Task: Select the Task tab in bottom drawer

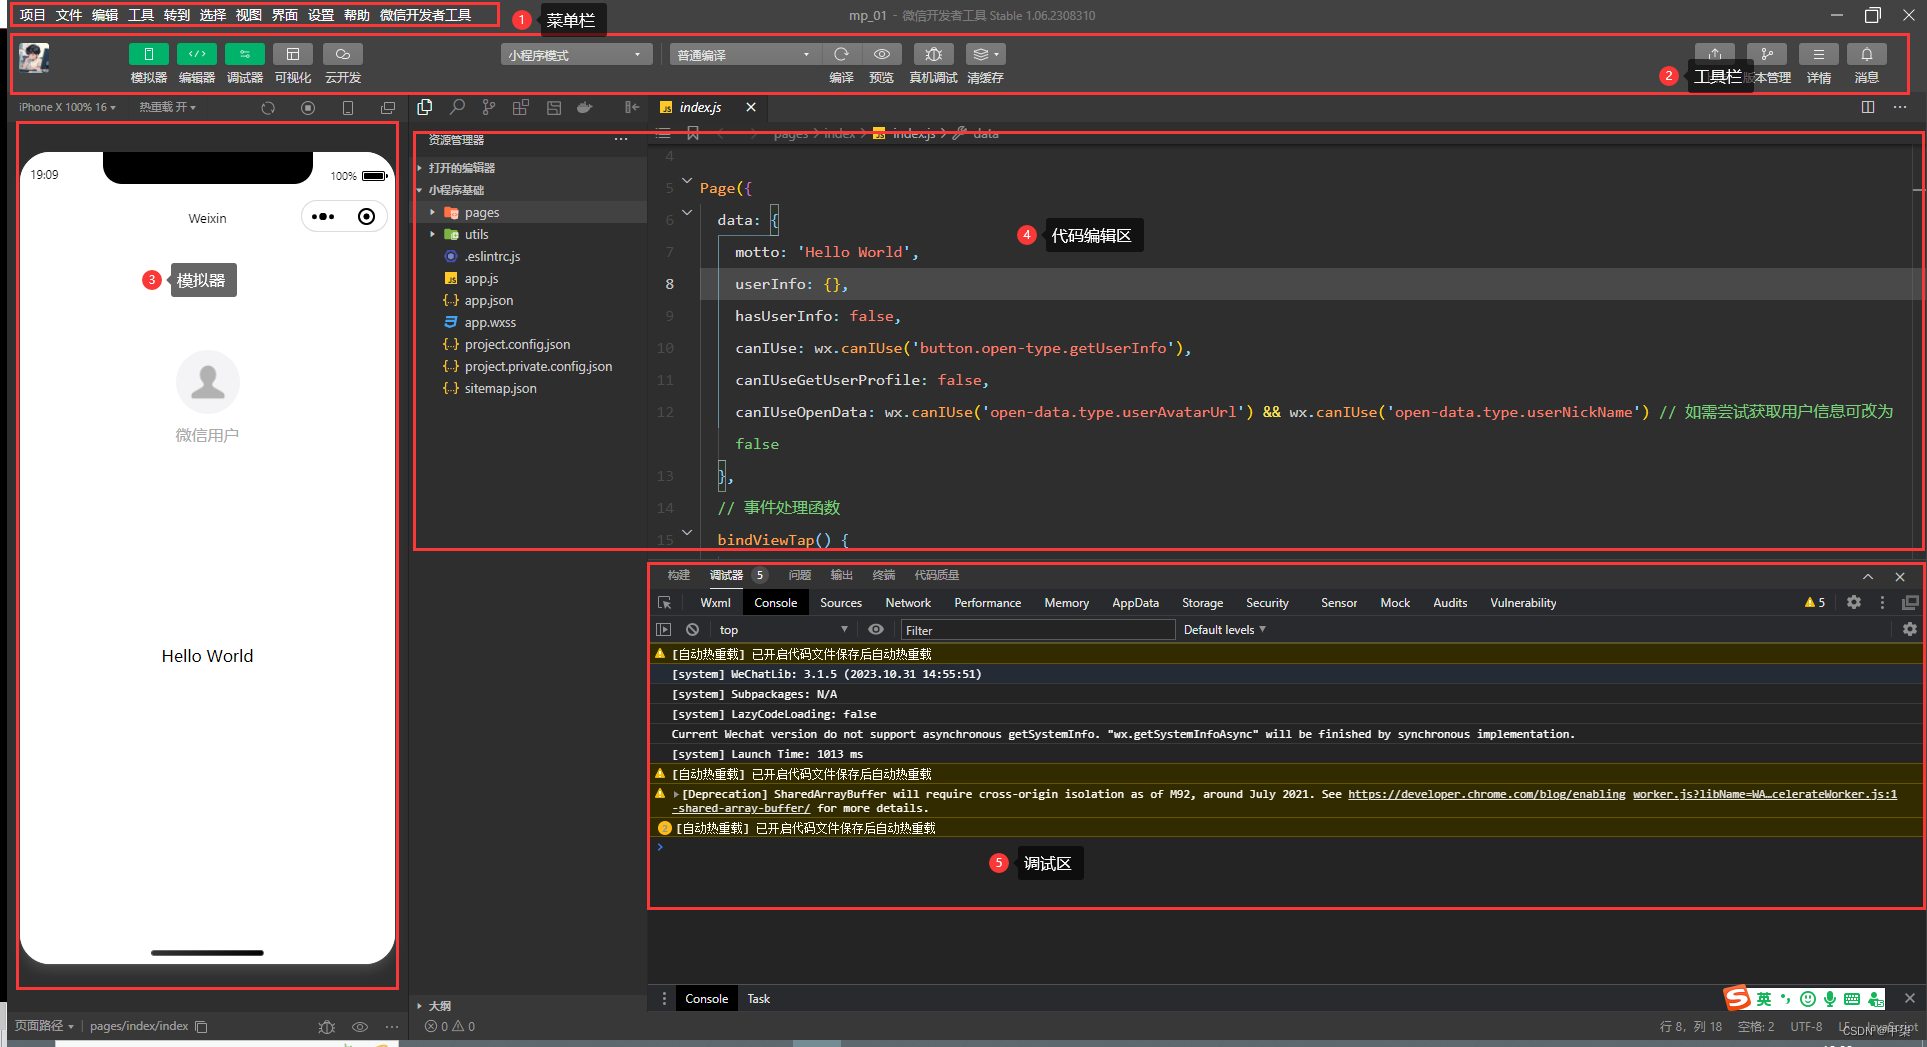Action: pyautogui.click(x=759, y=999)
